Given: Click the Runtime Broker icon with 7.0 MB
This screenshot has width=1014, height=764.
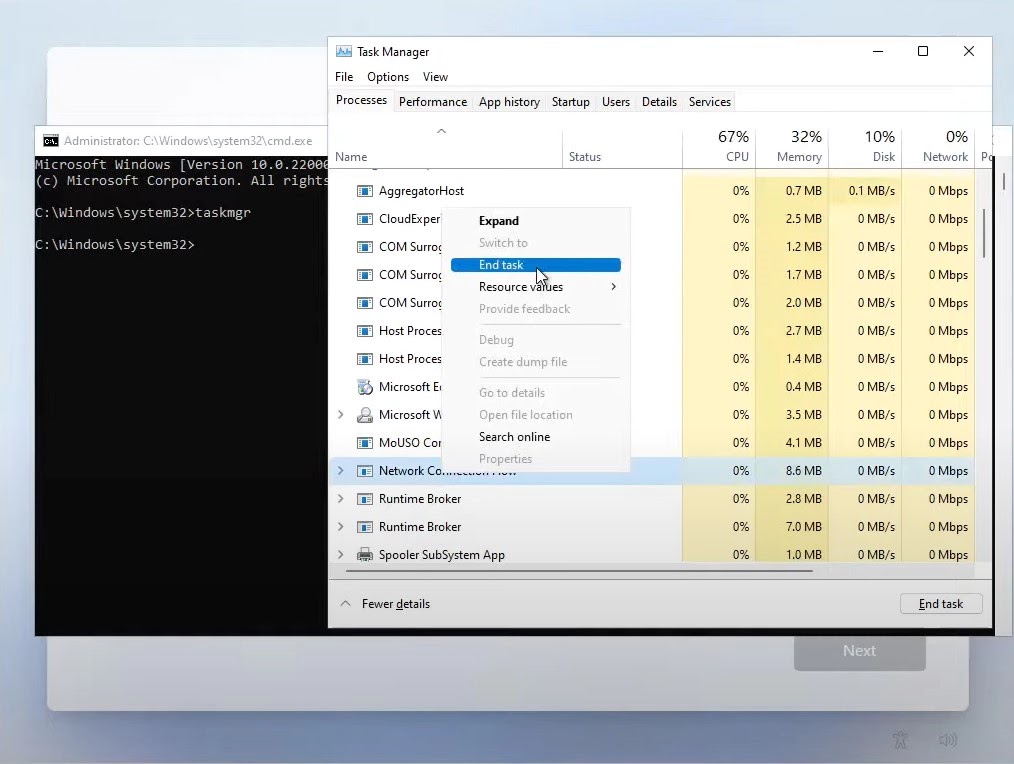Looking at the screenshot, I should [365, 527].
